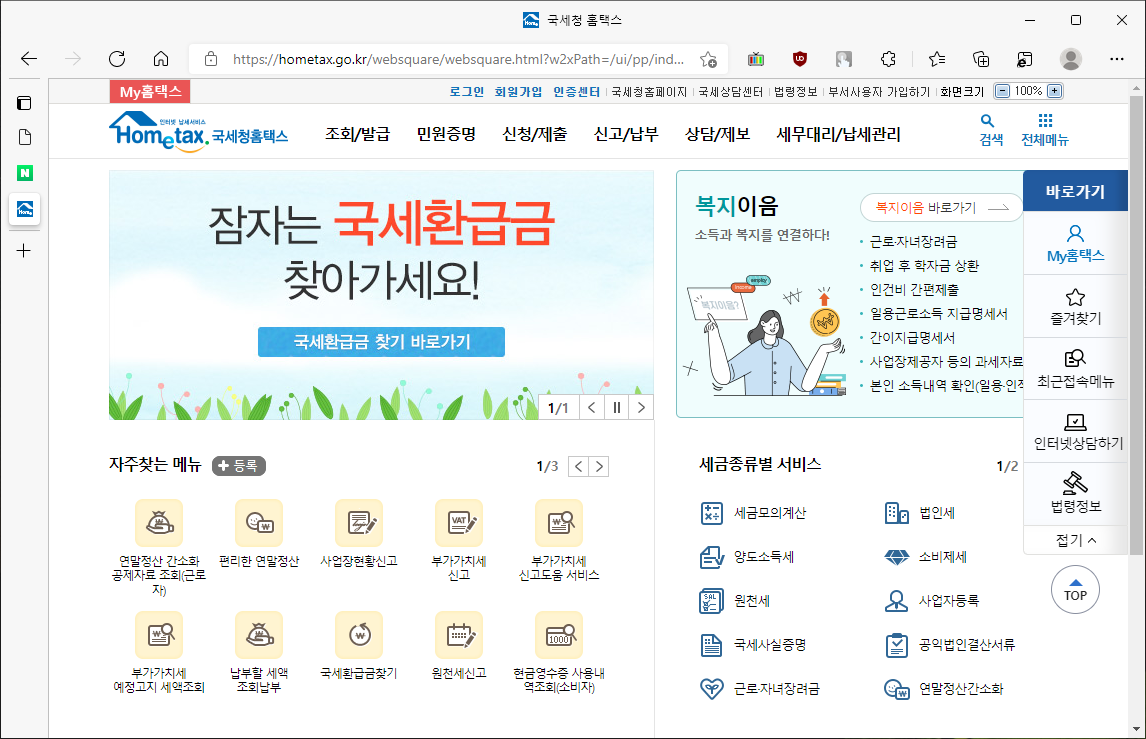Image resolution: width=1146 pixels, height=739 pixels.
Task: Open the 국세환급금찾기 icon
Action: 359,634
